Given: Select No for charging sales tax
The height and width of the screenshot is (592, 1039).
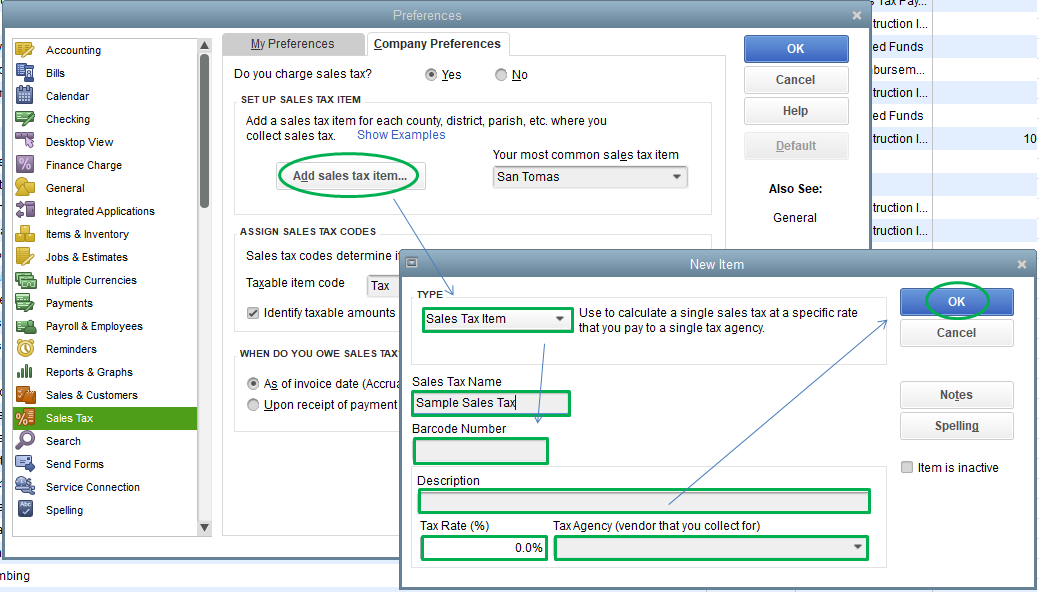Looking at the screenshot, I should 501,75.
